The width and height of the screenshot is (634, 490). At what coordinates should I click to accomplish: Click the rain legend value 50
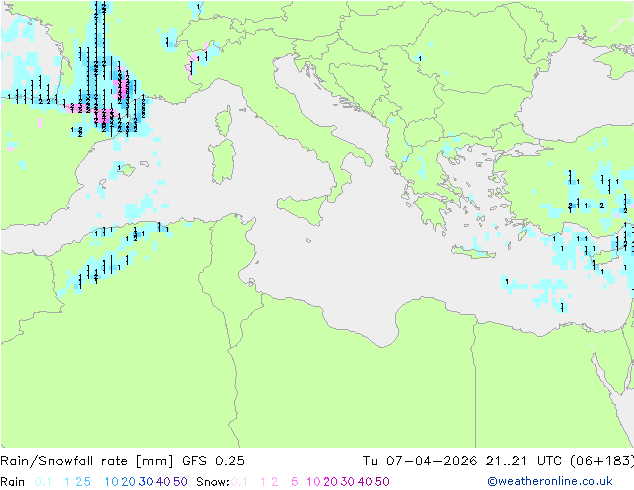point(180,482)
